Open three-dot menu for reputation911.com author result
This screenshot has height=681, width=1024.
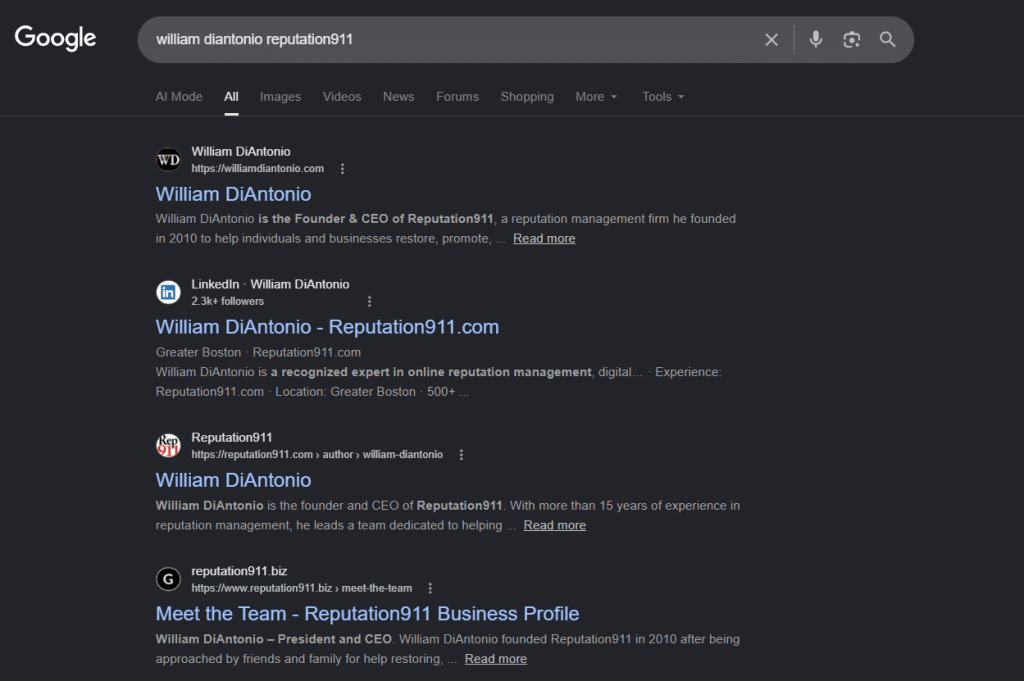pyautogui.click(x=461, y=454)
